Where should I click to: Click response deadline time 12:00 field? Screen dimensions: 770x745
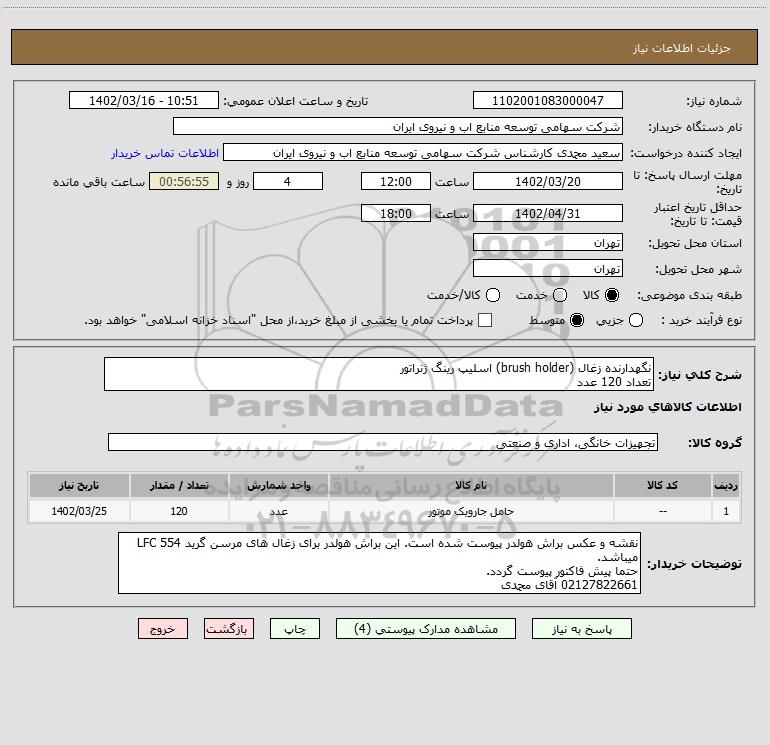pyautogui.click(x=396, y=181)
